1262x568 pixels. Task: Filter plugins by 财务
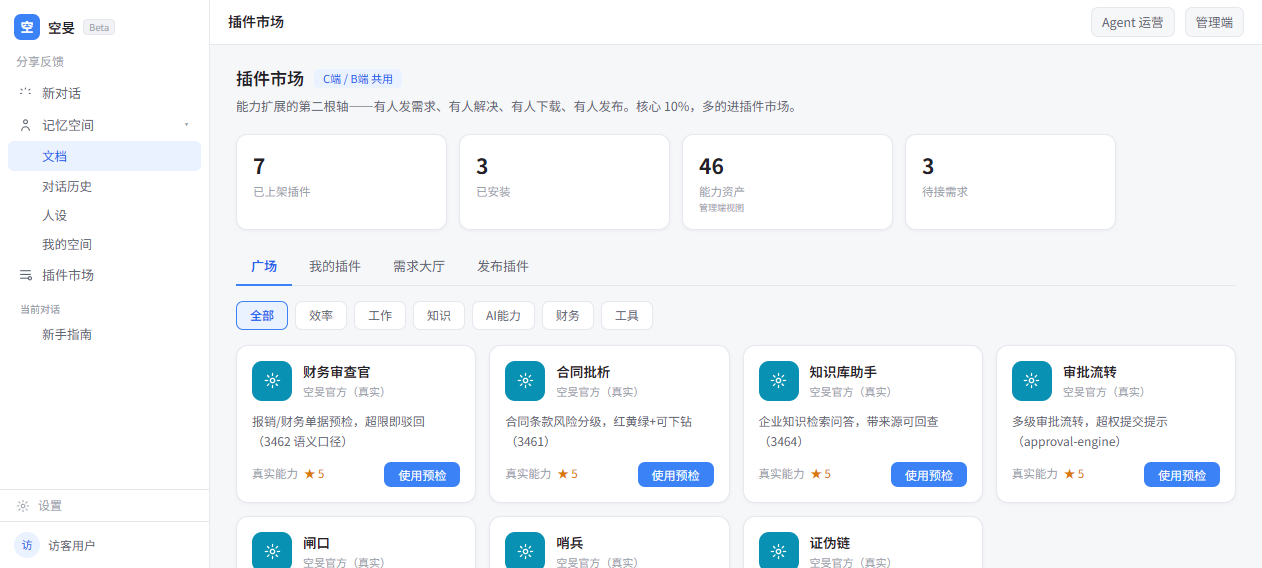tap(568, 315)
